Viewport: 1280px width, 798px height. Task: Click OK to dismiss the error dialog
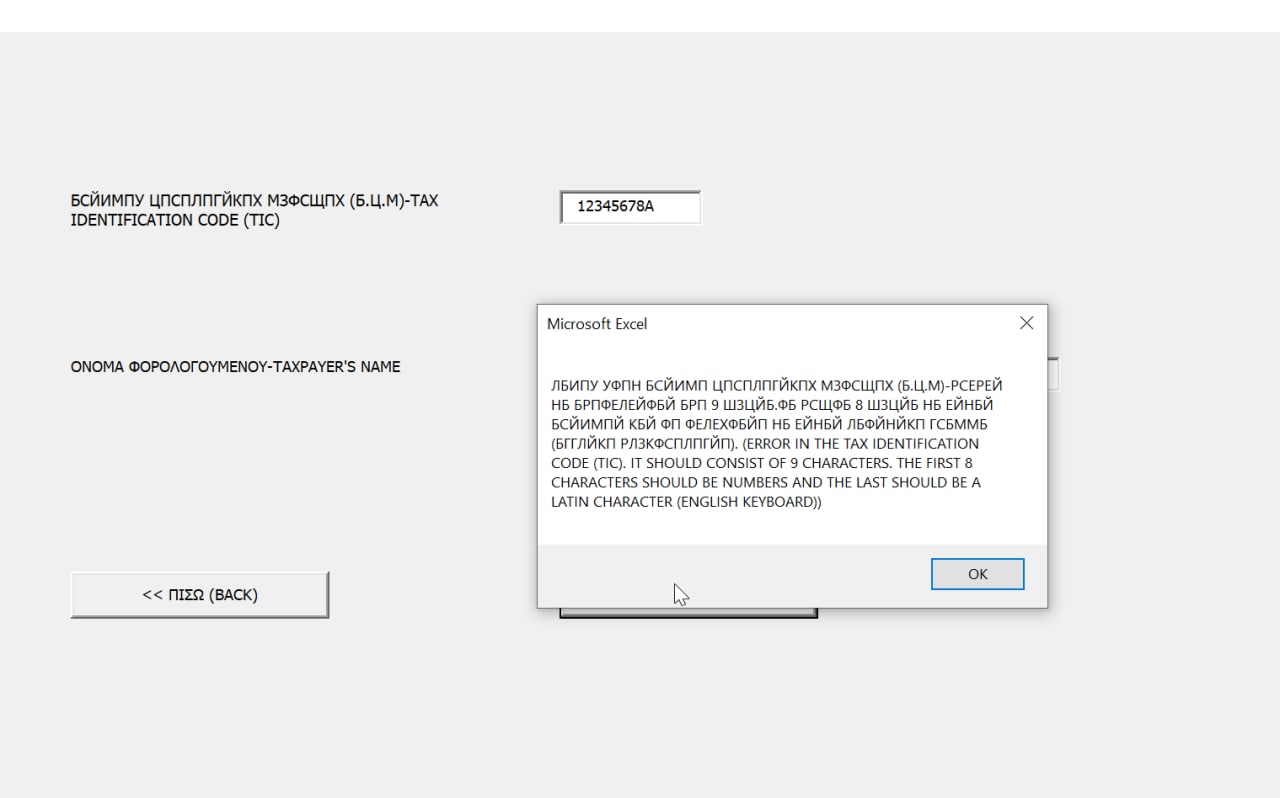coord(977,574)
